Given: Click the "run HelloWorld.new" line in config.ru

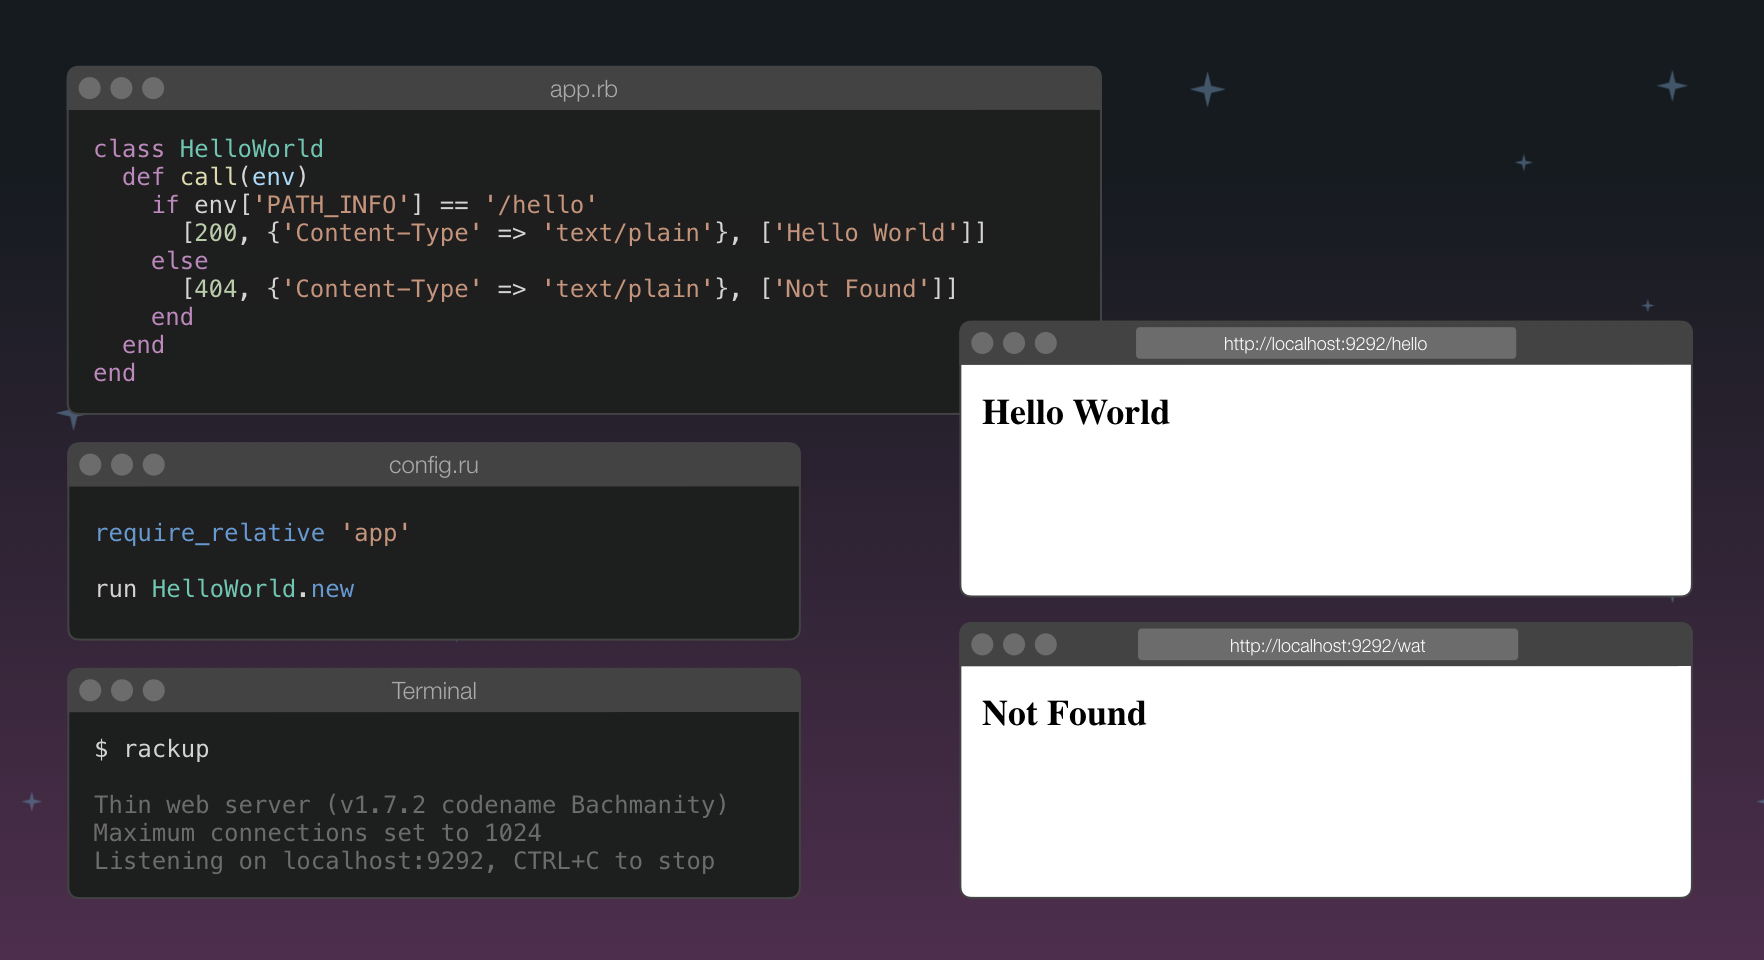Looking at the screenshot, I should 225,589.
